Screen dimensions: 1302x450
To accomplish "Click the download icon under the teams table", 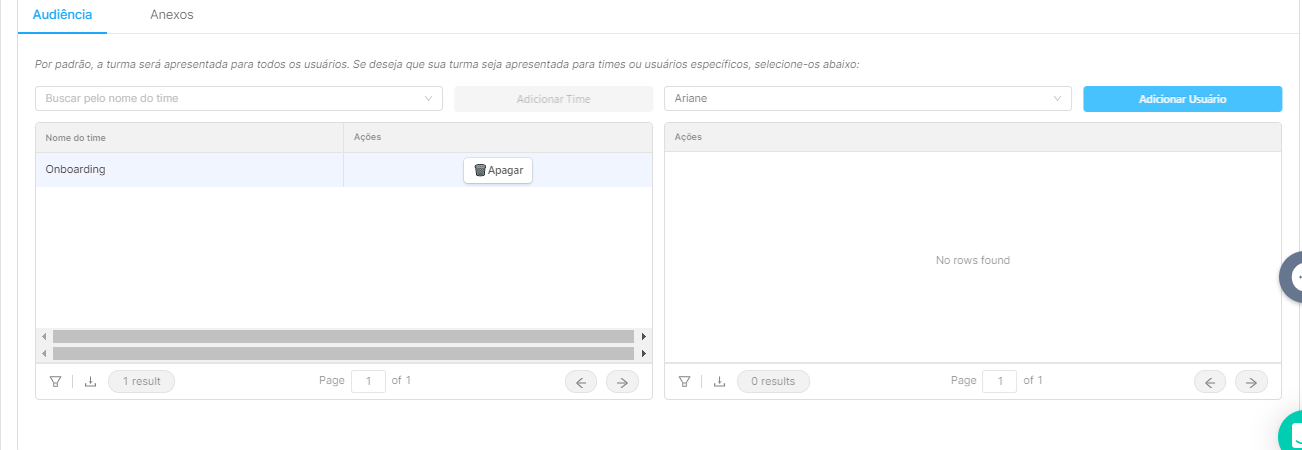I will [x=90, y=381].
